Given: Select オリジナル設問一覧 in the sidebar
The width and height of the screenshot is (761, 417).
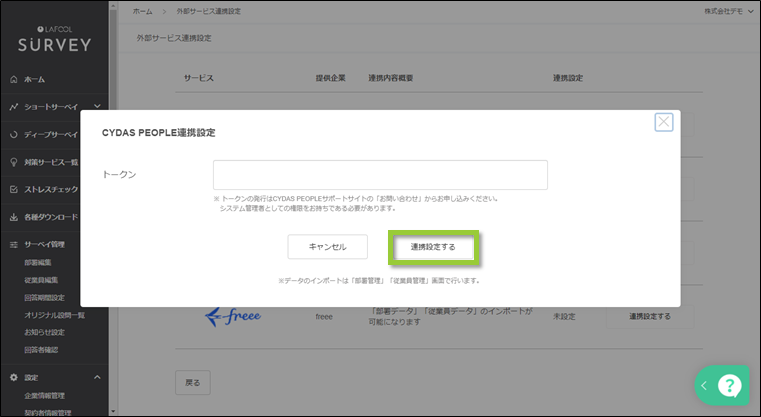Looking at the screenshot, I should click(x=54, y=315).
